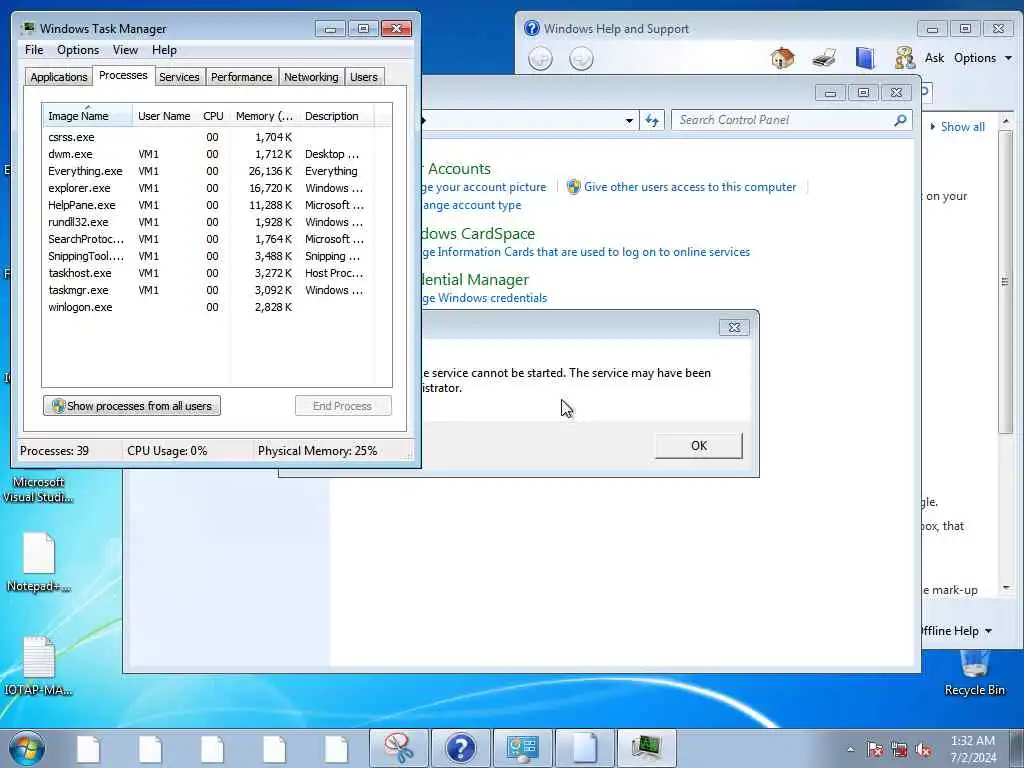The height and width of the screenshot is (768, 1024).
Task: Select the HelpPane.exe process row
Action: click(208, 205)
